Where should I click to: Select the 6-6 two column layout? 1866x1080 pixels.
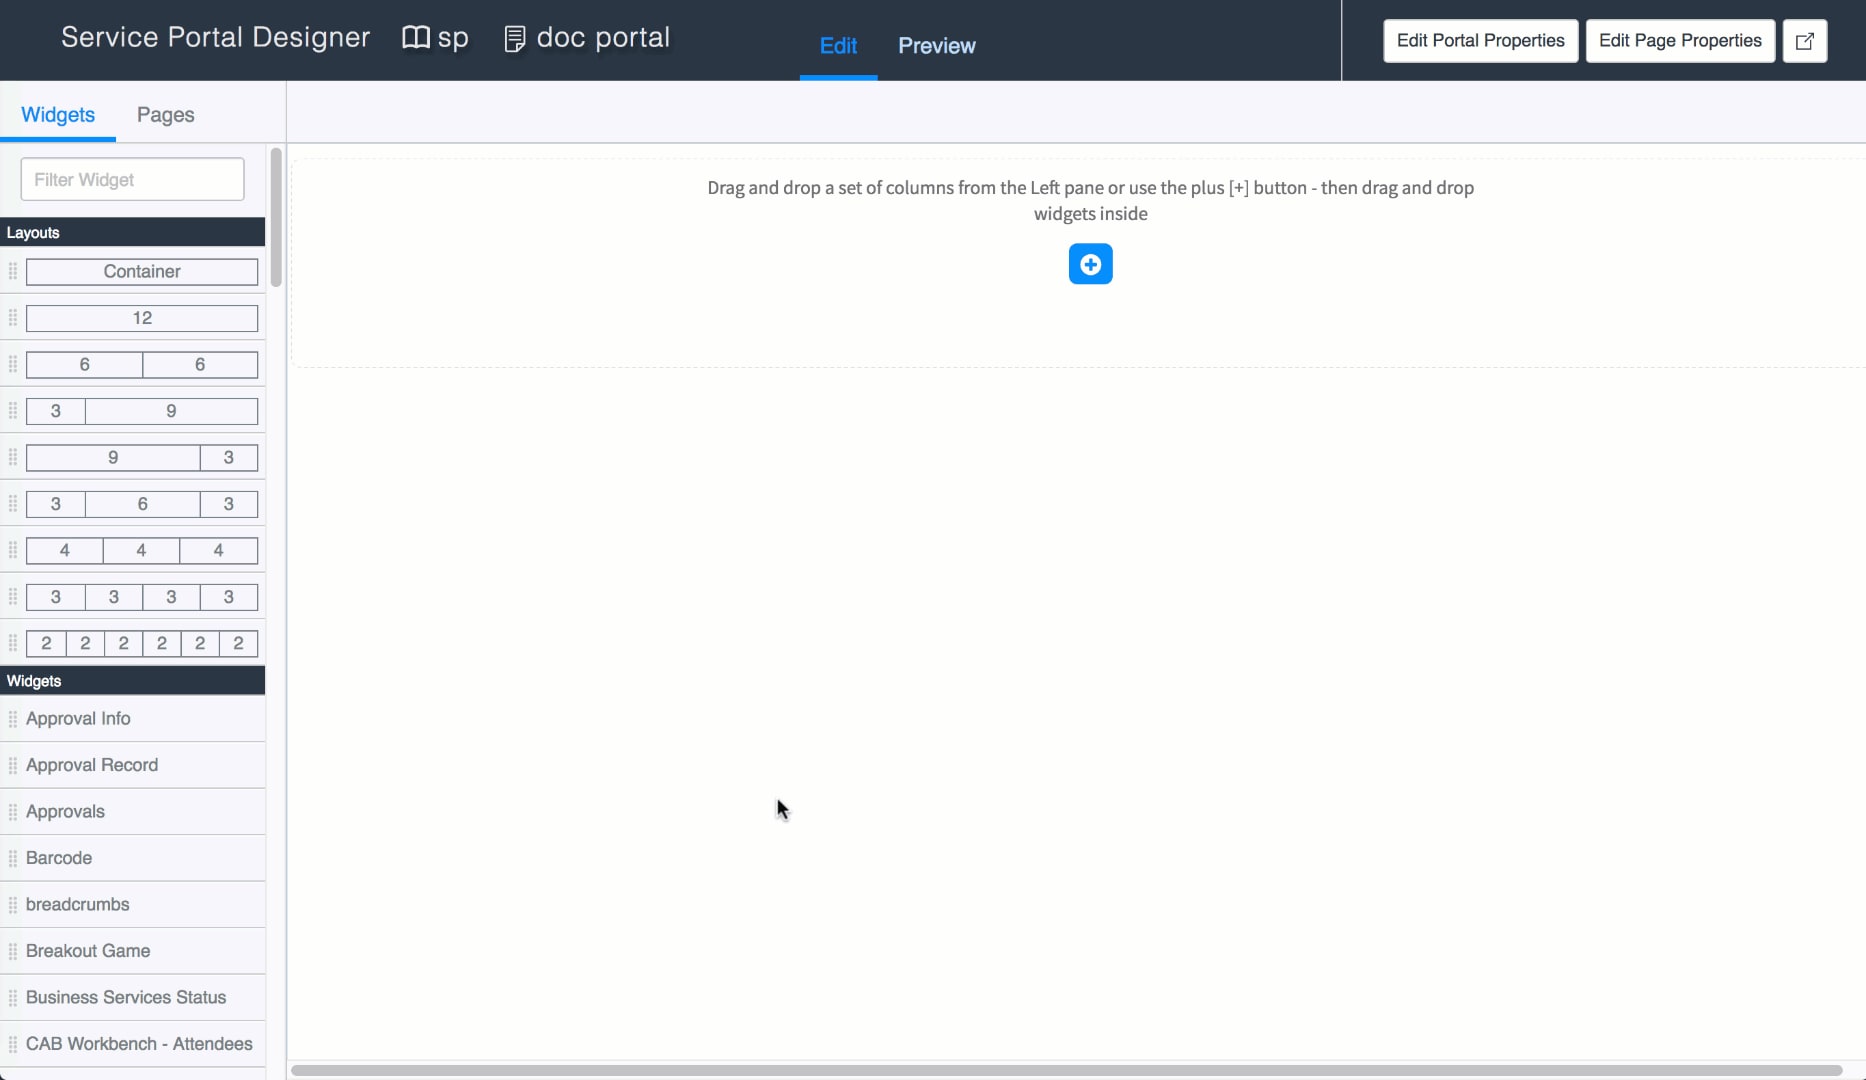(141, 364)
